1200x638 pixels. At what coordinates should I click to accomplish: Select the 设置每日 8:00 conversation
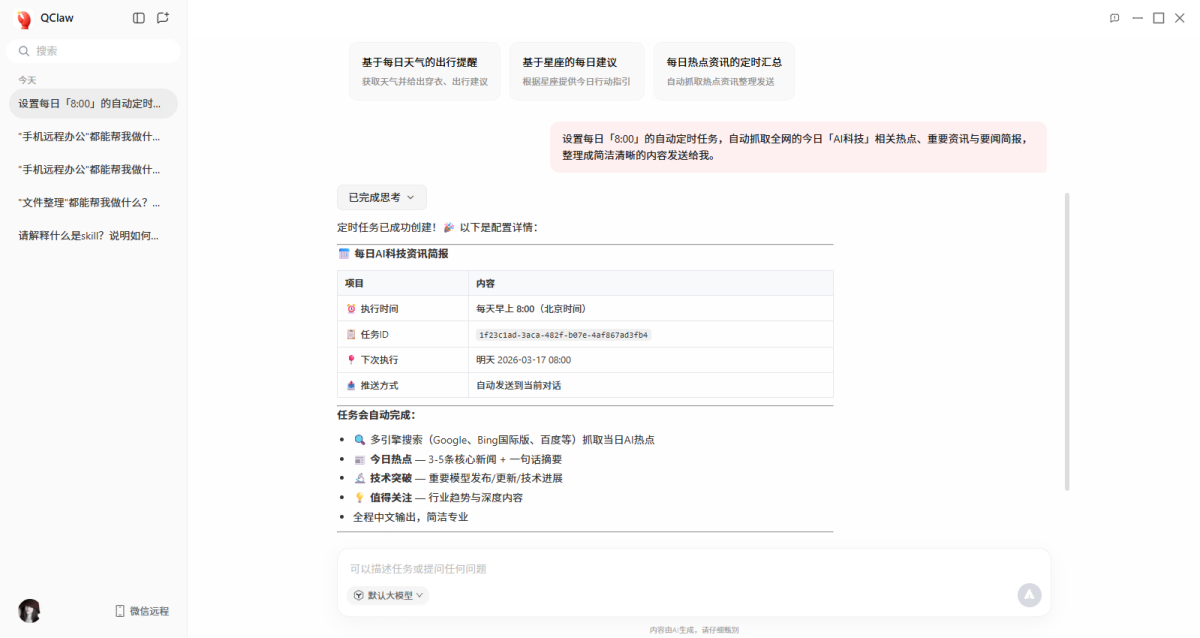click(89, 103)
